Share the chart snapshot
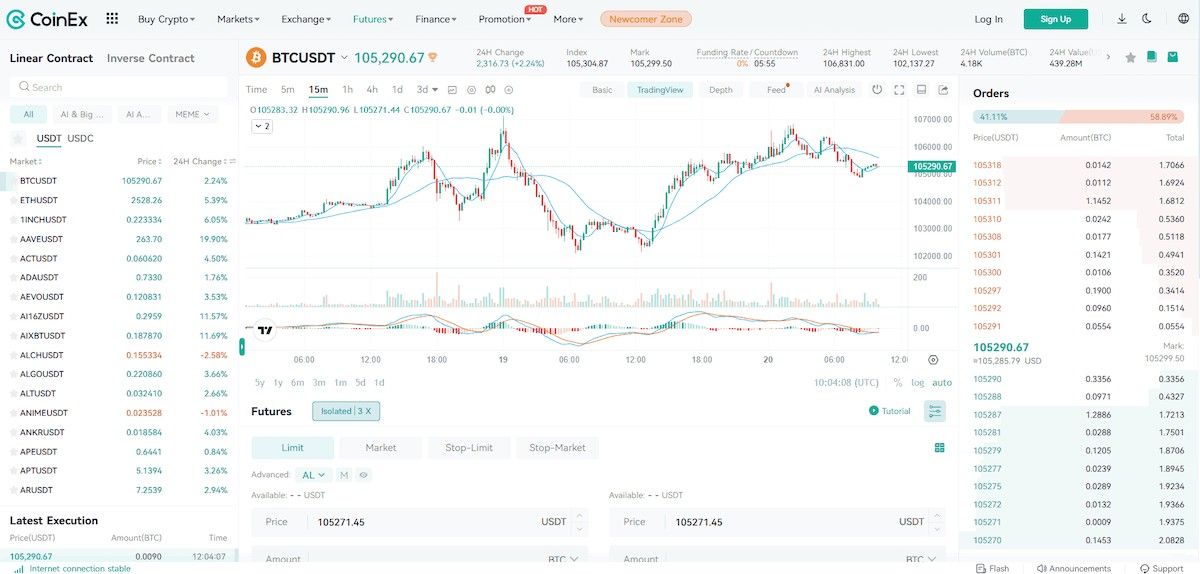The width and height of the screenshot is (1200, 574). pyautogui.click(x=943, y=90)
